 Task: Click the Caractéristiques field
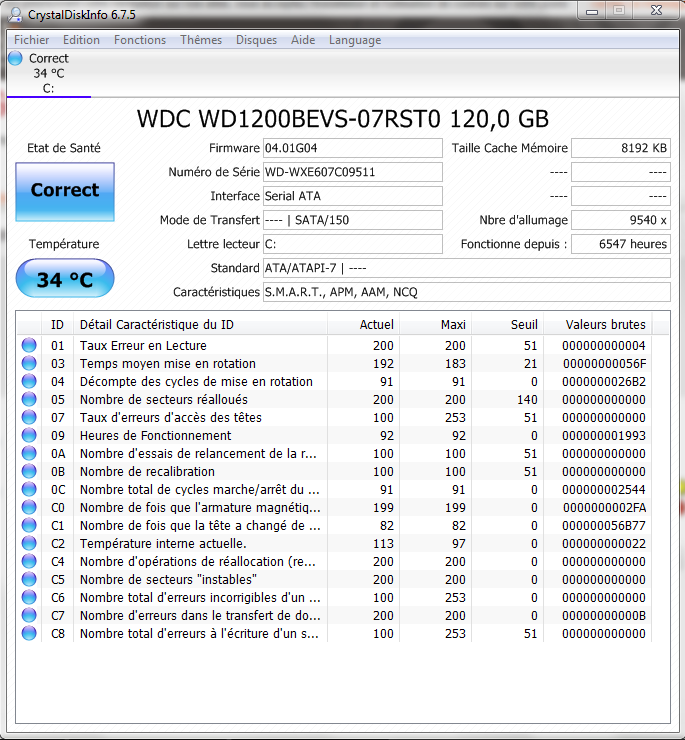click(466, 292)
